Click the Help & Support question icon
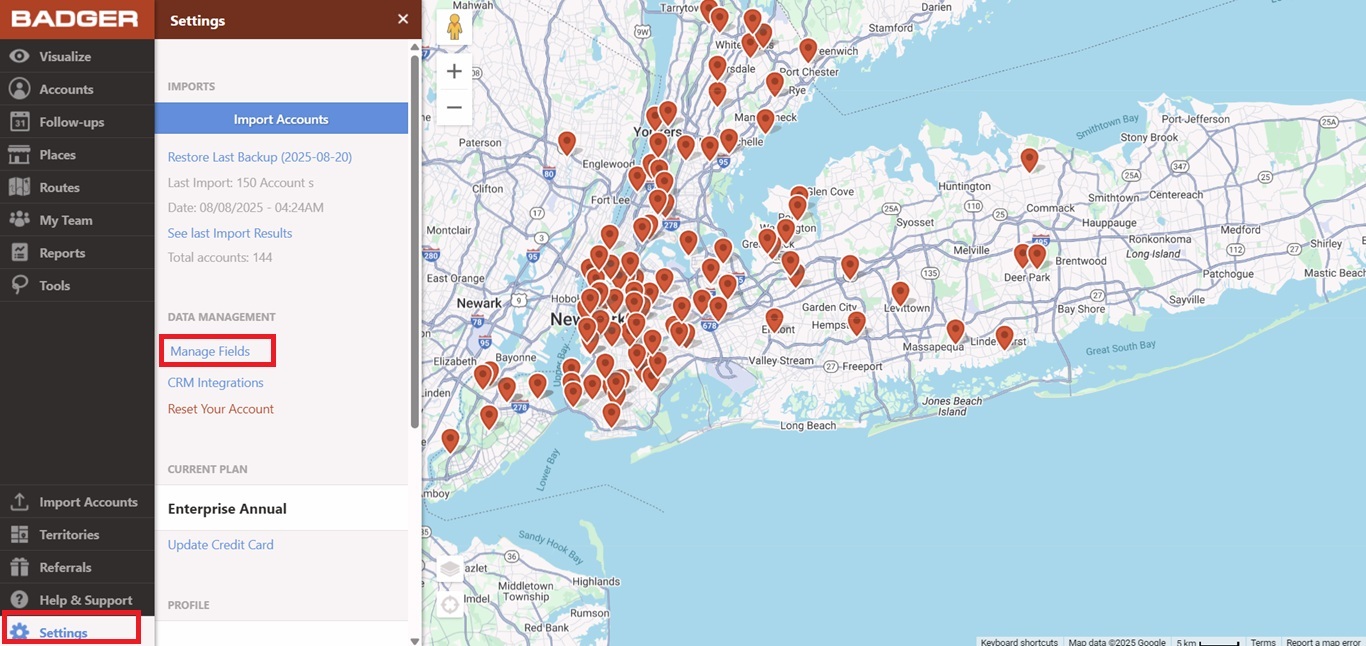Image resolution: width=1366 pixels, height=646 pixels. coord(19,600)
